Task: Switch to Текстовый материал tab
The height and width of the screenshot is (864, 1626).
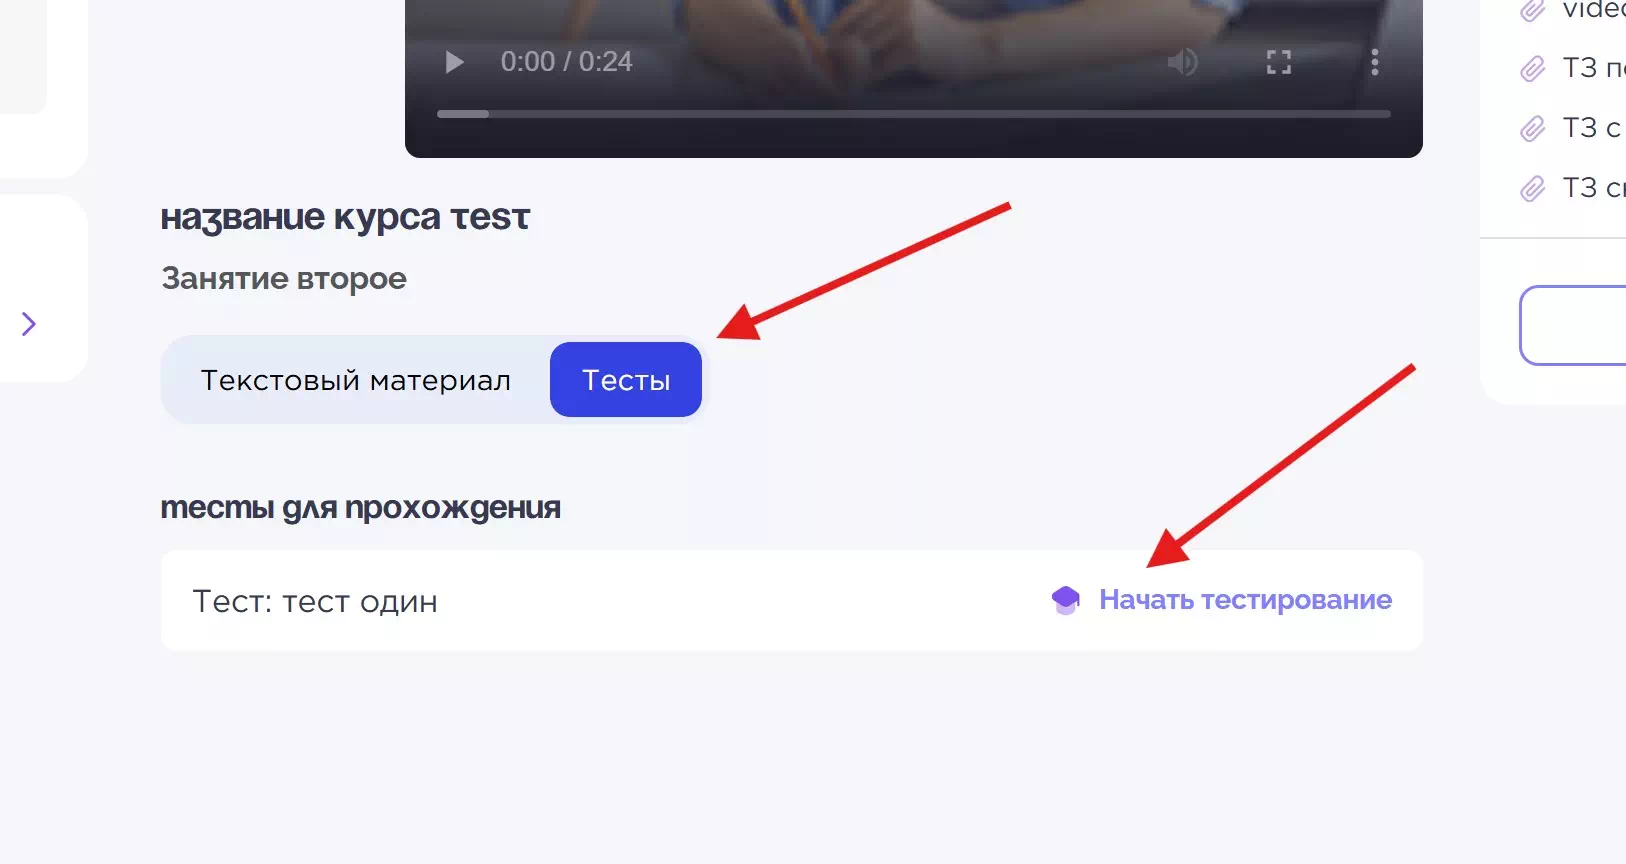Action: pyautogui.click(x=356, y=380)
